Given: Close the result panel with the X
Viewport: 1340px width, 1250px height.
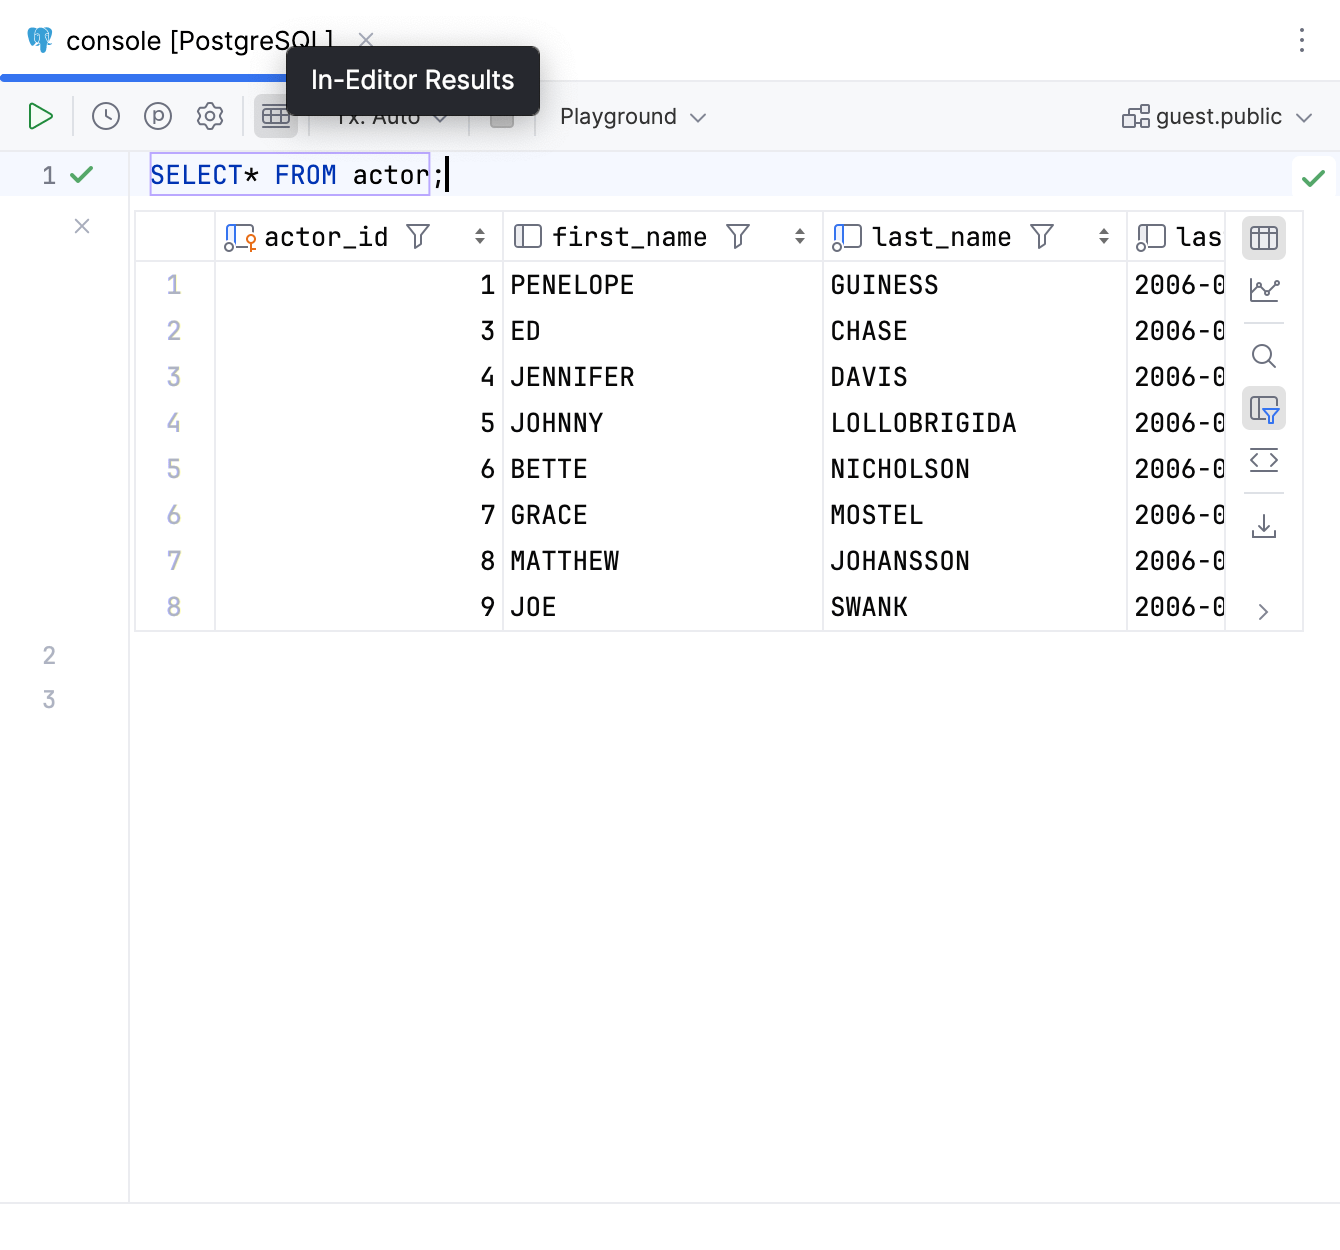Looking at the screenshot, I should (x=81, y=226).
